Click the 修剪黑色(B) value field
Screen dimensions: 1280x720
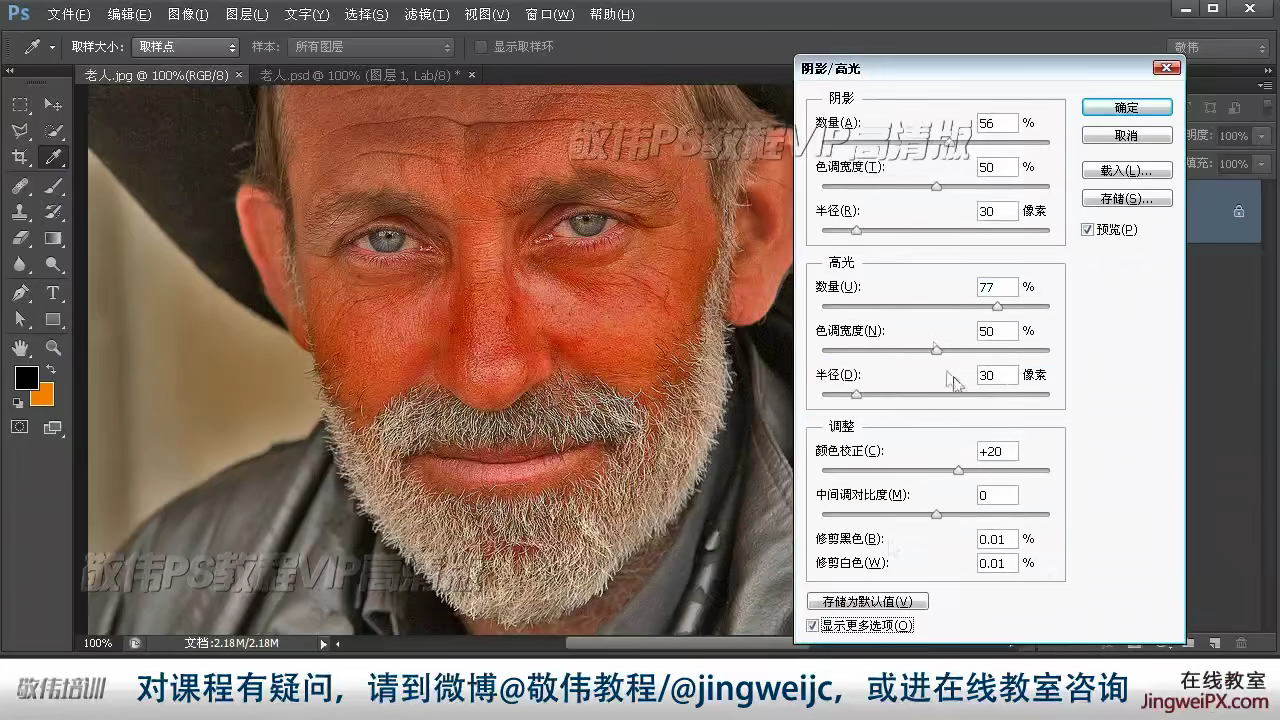(x=997, y=539)
